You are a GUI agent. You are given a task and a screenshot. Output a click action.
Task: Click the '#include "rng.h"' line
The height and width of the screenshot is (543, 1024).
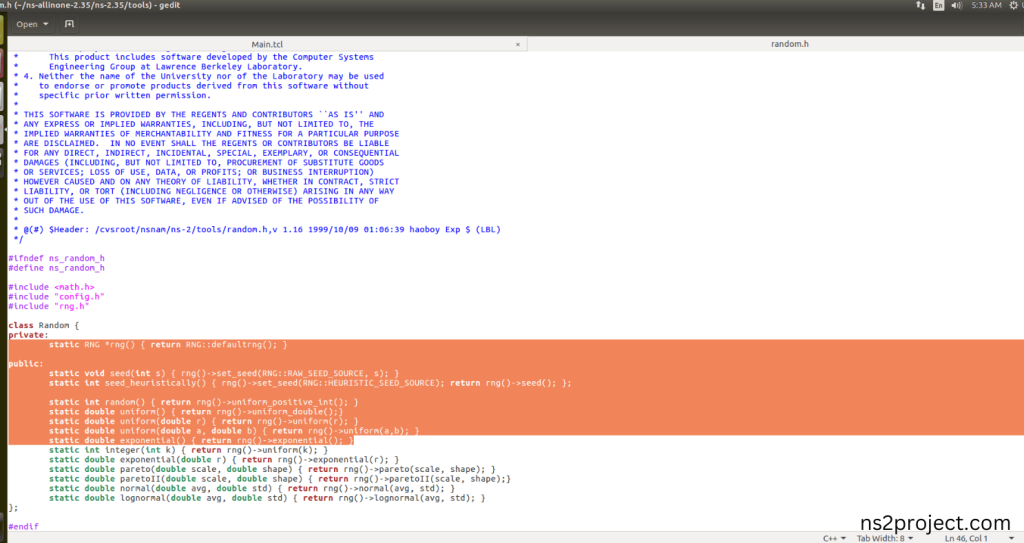coord(48,306)
